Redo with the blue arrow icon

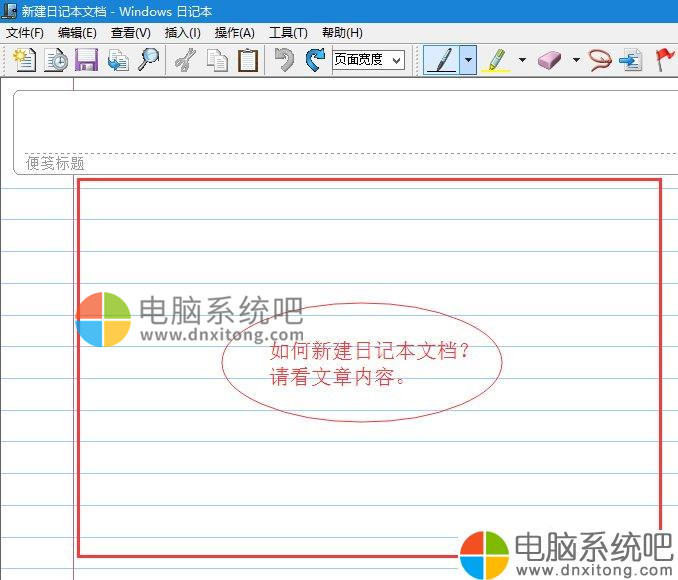tap(315, 60)
